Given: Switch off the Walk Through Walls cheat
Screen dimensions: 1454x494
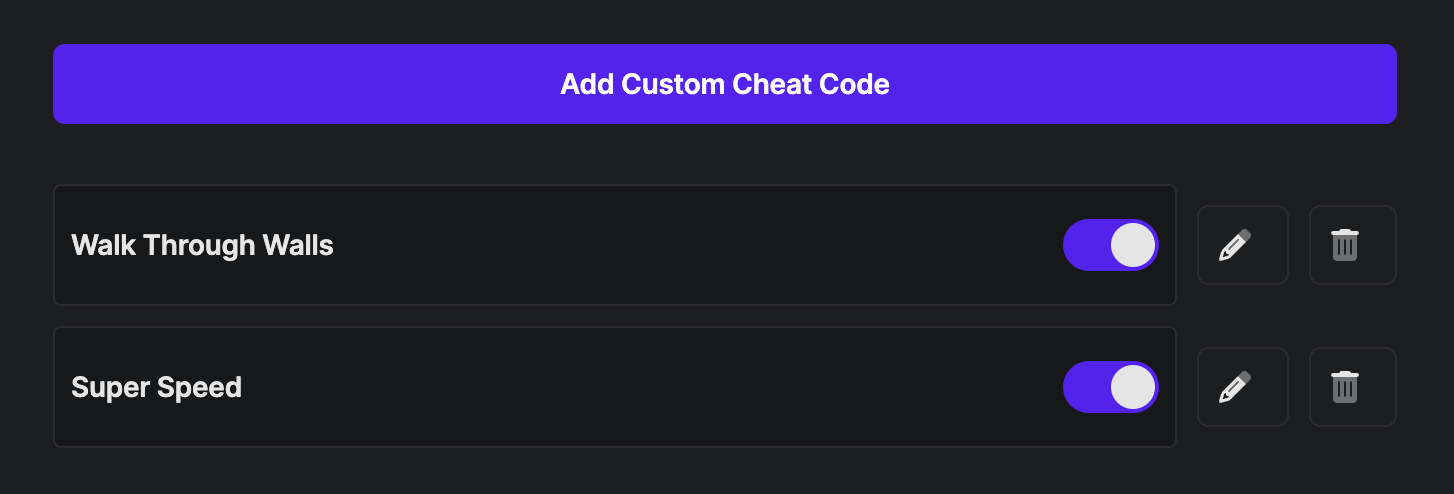Looking at the screenshot, I should point(1110,245).
